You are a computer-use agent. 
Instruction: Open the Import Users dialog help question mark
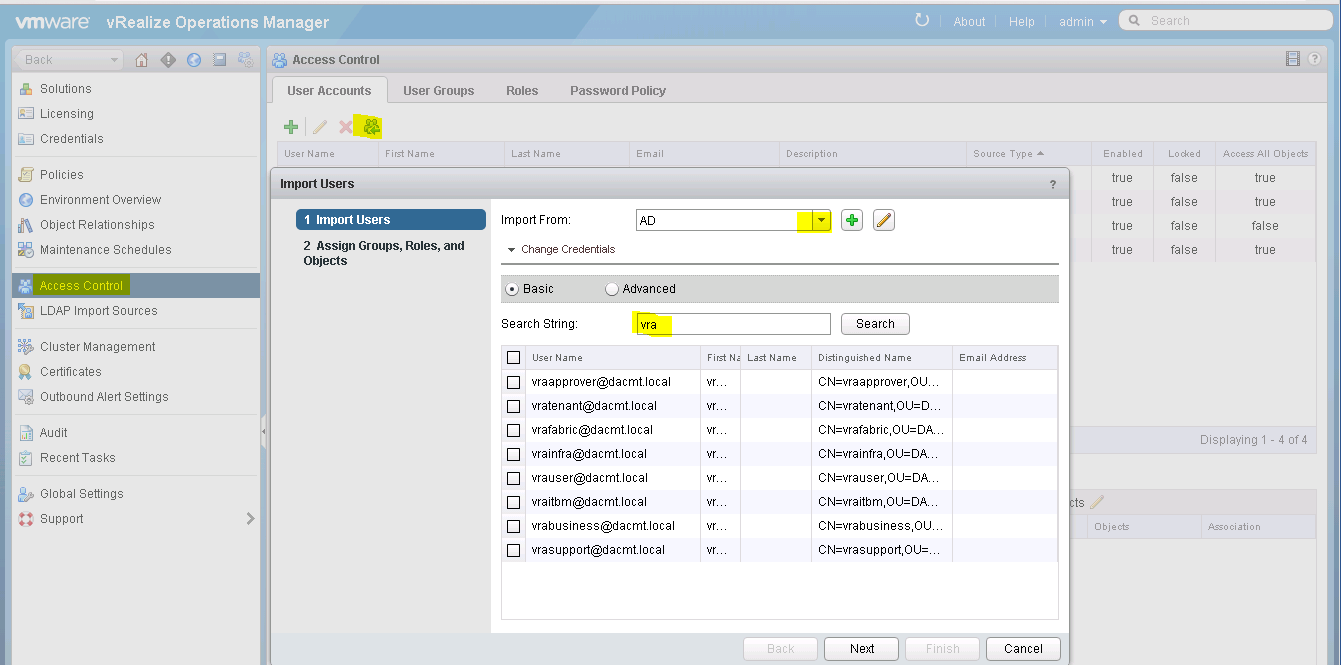pyautogui.click(x=1052, y=185)
